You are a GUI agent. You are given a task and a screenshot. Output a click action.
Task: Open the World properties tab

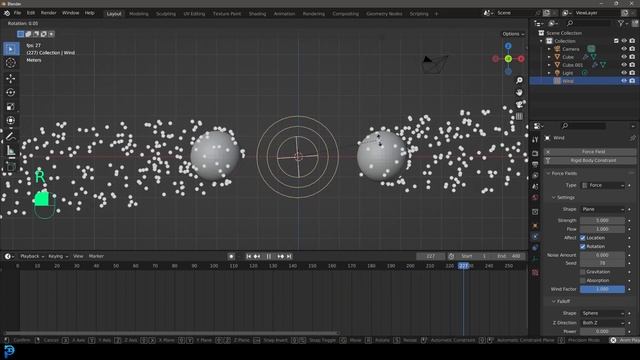(x=535, y=198)
